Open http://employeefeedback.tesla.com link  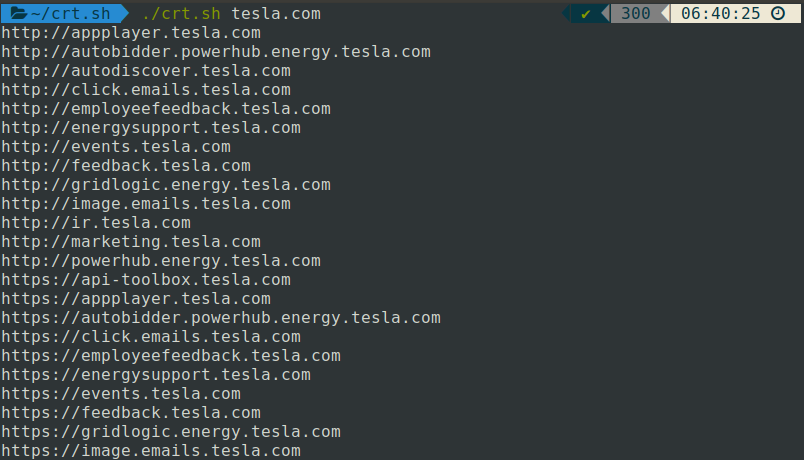click(166, 109)
